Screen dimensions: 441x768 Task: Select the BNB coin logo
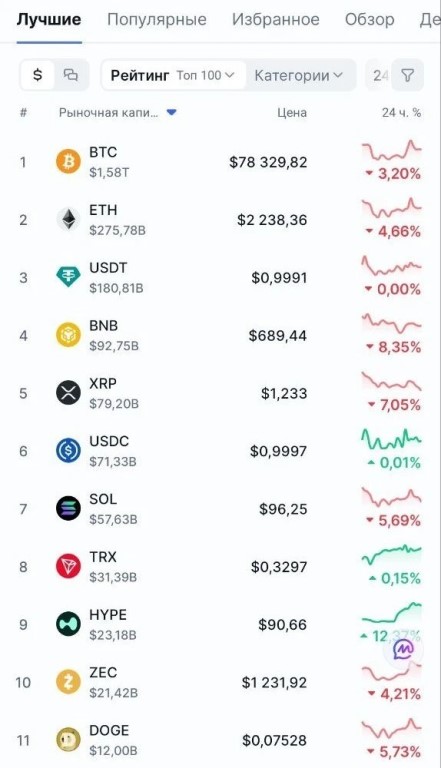68,336
